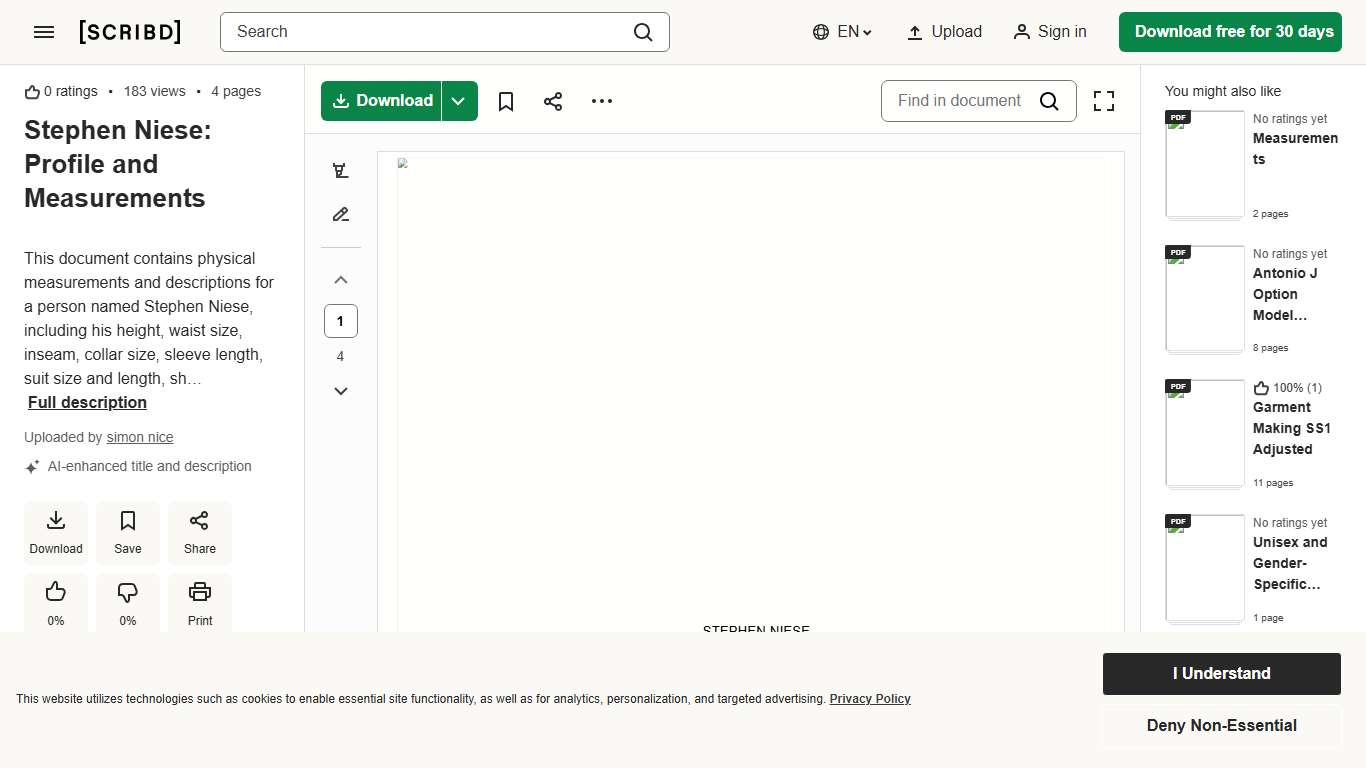Expand the Full description text

(87, 402)
